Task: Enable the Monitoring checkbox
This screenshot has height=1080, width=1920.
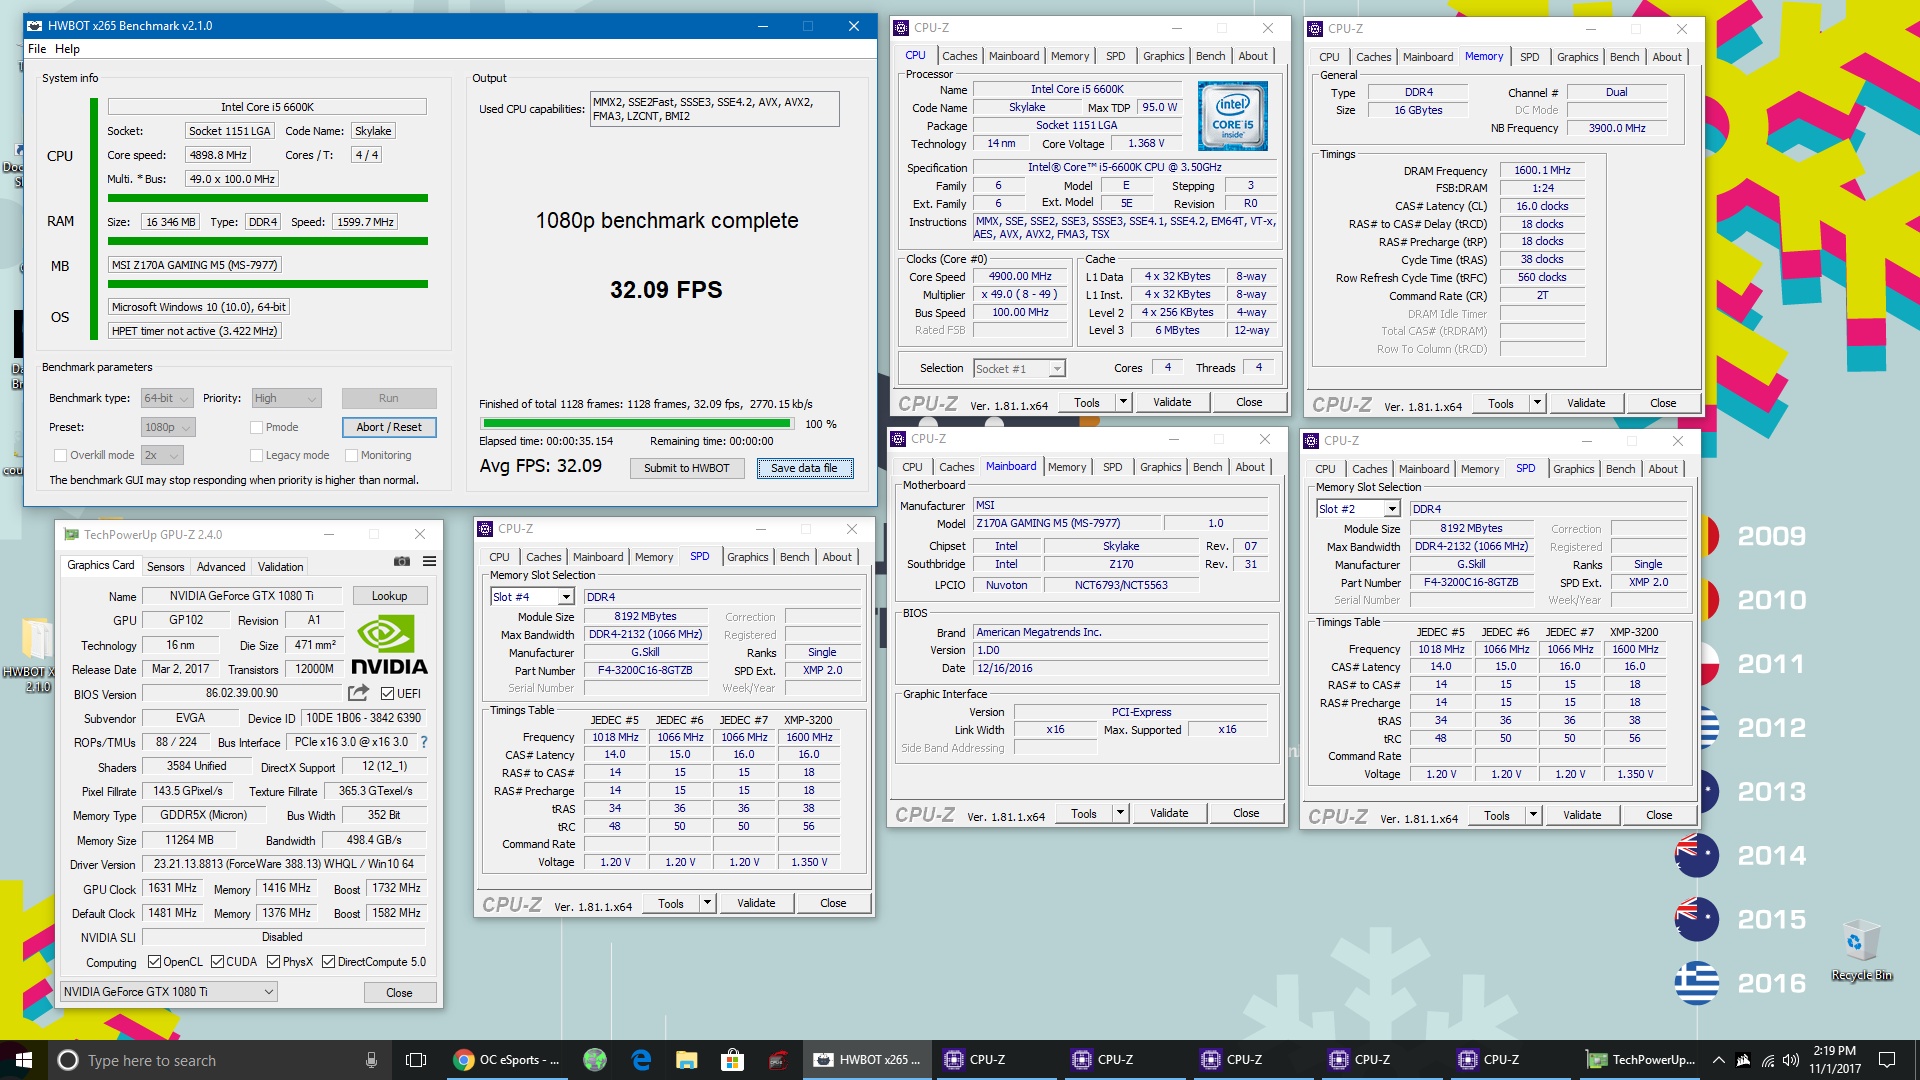Action: [x=352, y=455]
